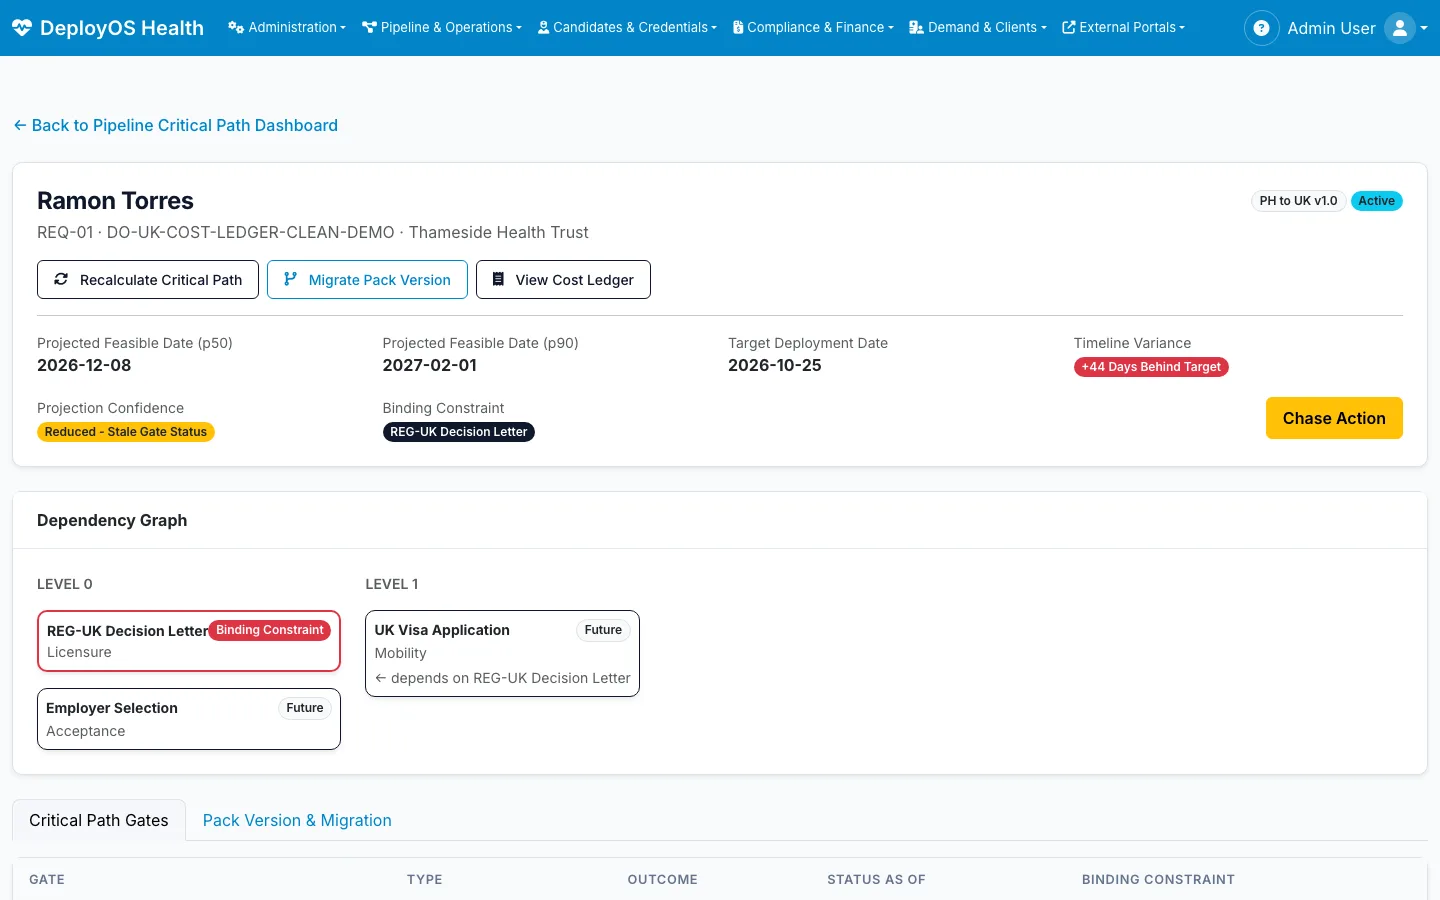The image size is (1440, 900).
Task: Click the Future tag on Employer Selection
Action: tap(304, 708)
